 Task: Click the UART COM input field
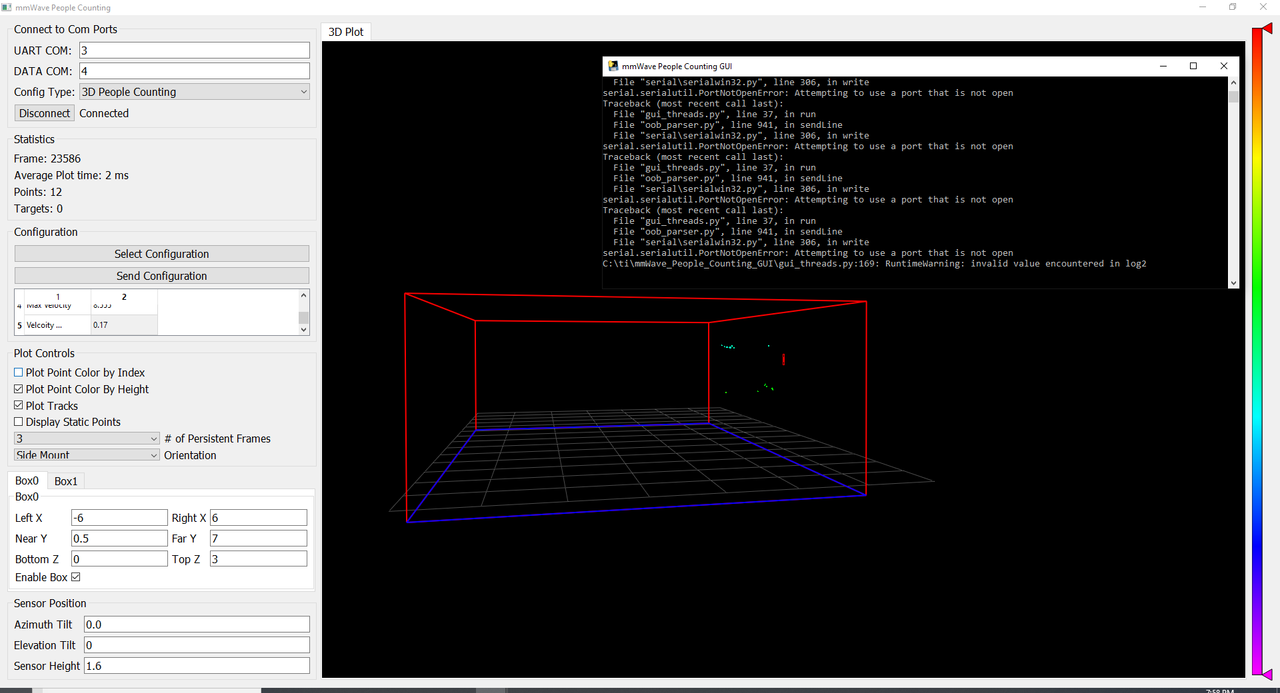pos(194,50)
